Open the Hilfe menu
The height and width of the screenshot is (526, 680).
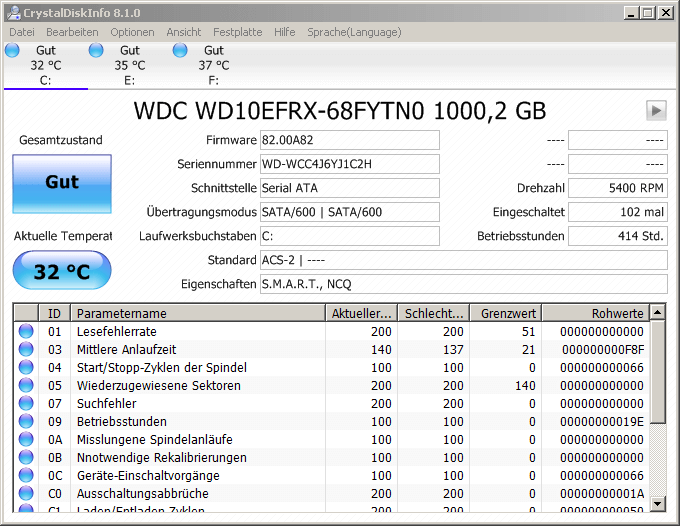coord(284,32)
